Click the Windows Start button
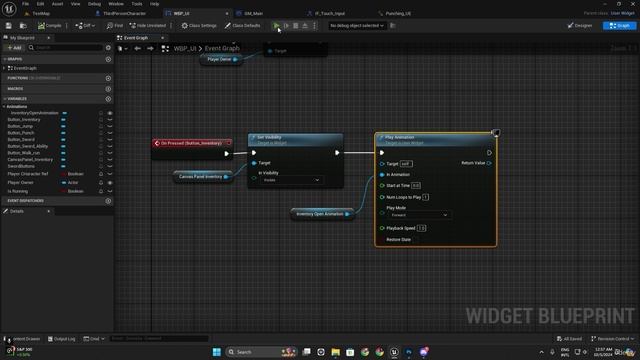Screen dimensions: 640x360 click(x=217, y=352)
